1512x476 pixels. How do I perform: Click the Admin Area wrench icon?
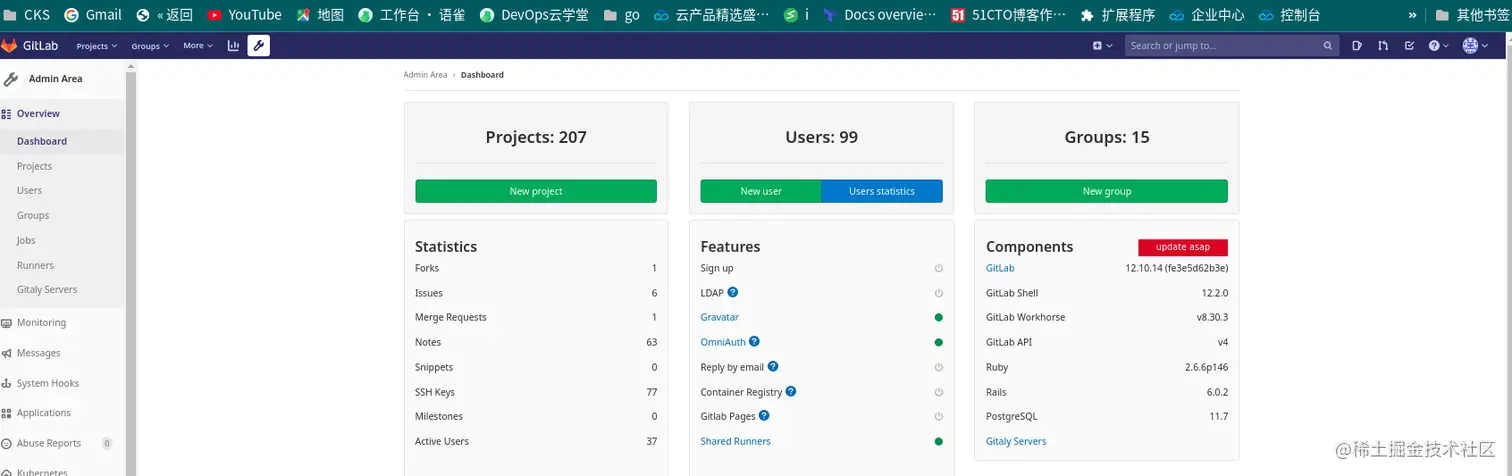pos(259,46)
